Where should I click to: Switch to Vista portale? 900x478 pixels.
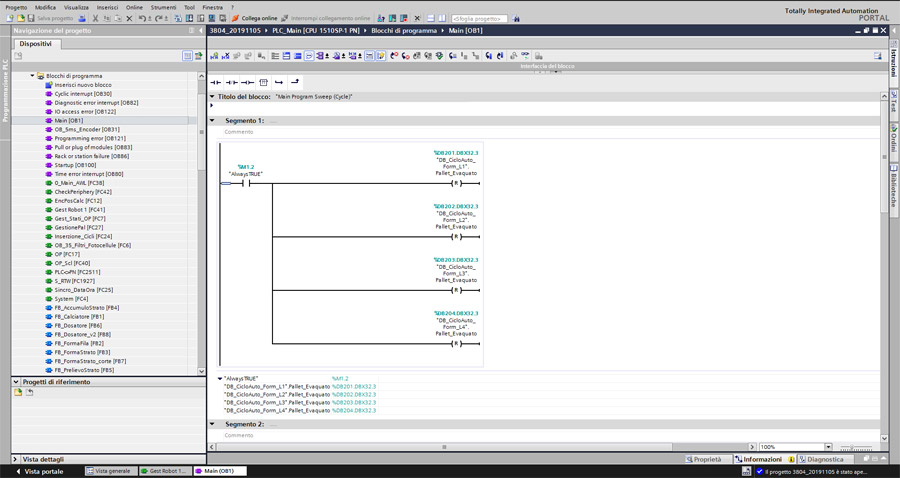[40, 471]
